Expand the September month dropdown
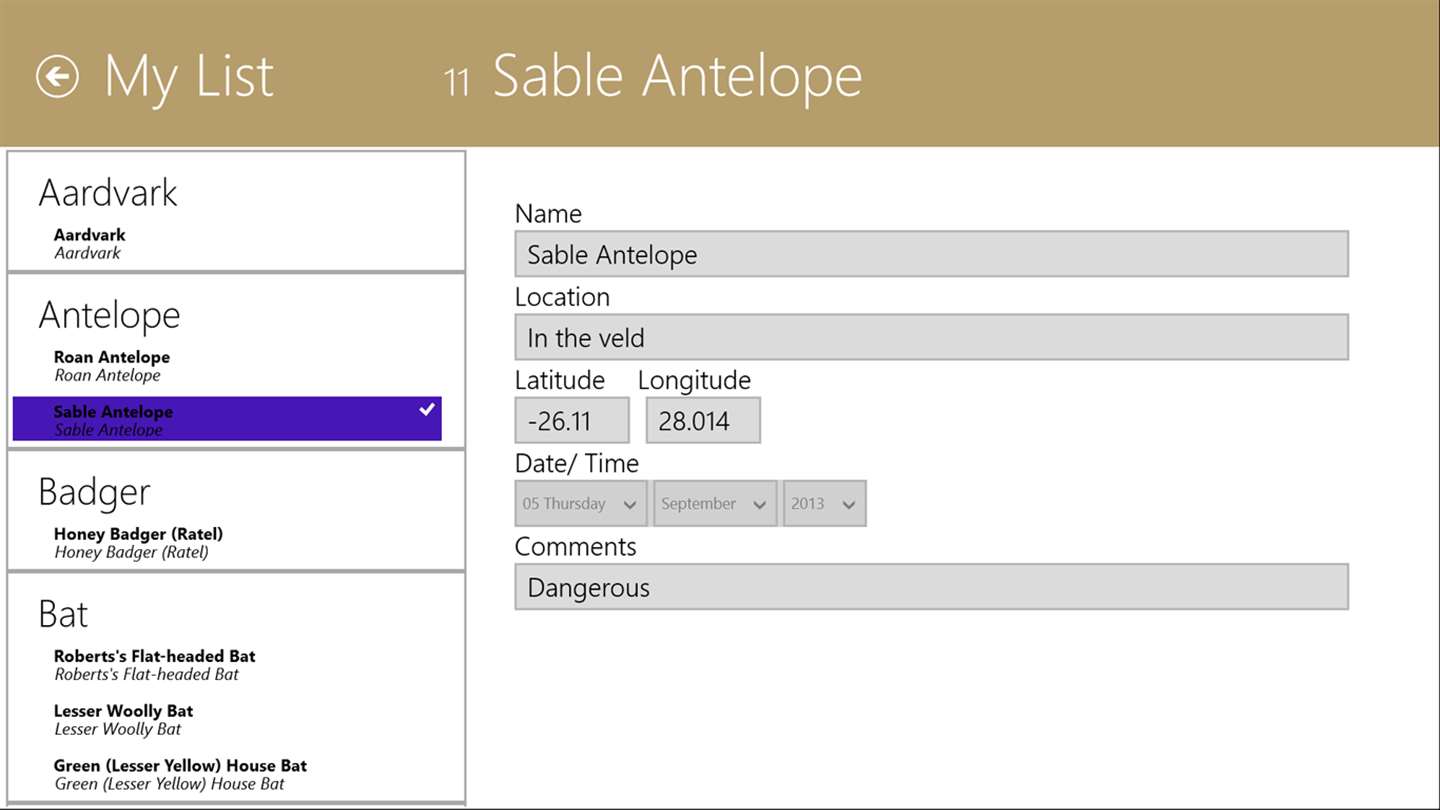This screenshot has width=1440, height=810. point(714,504)
